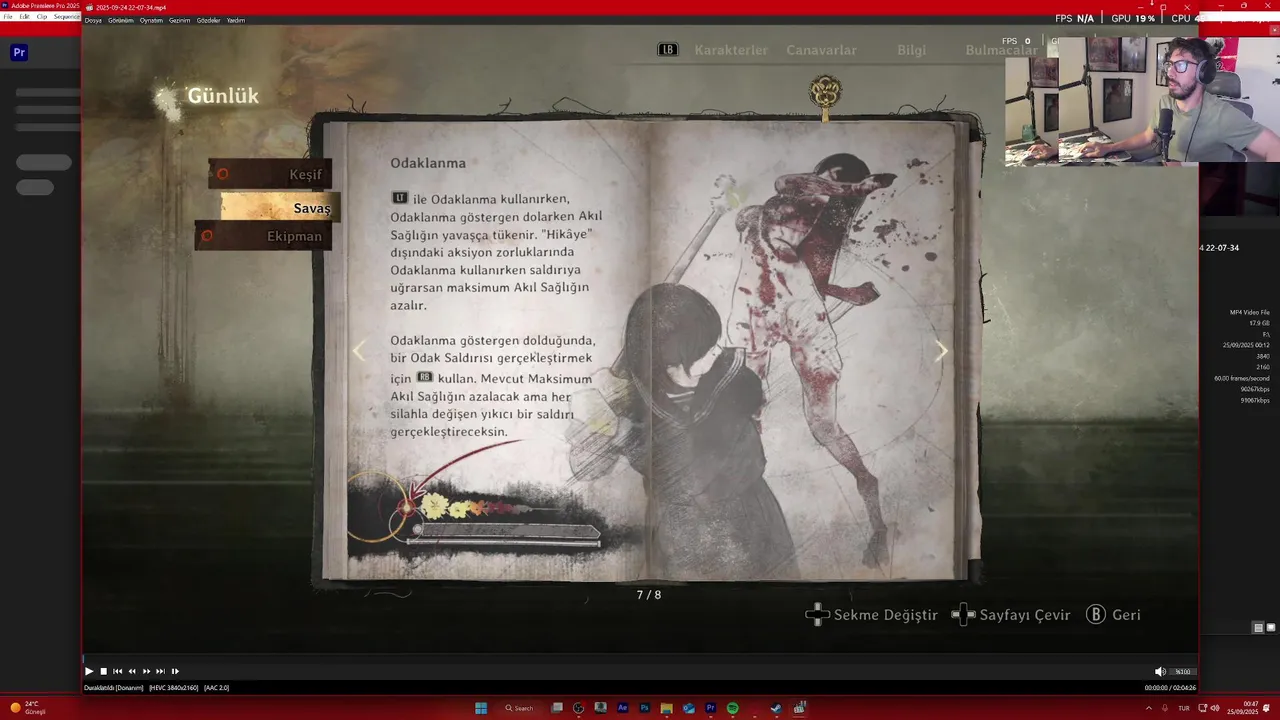Select the Ekipman journal tab

coord(264,236)
